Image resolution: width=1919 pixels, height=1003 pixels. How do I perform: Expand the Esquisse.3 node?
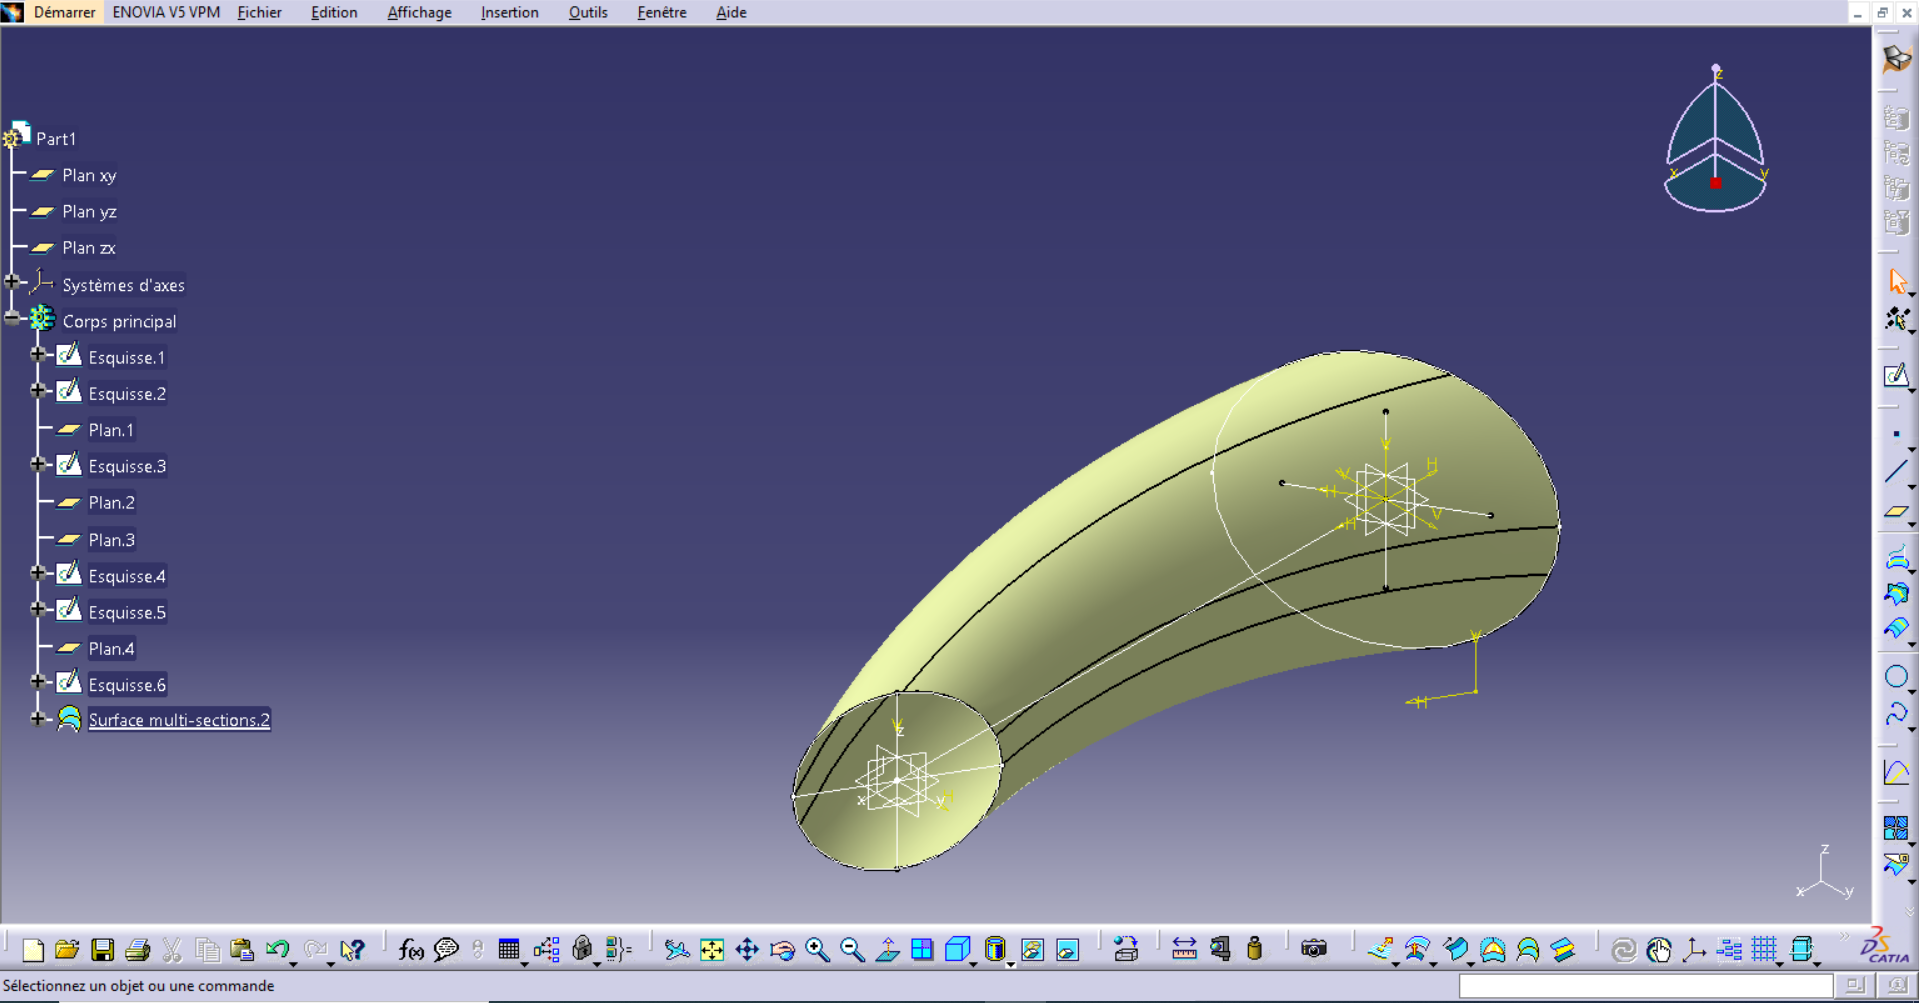pyautogui.click(x=38, y=464)
